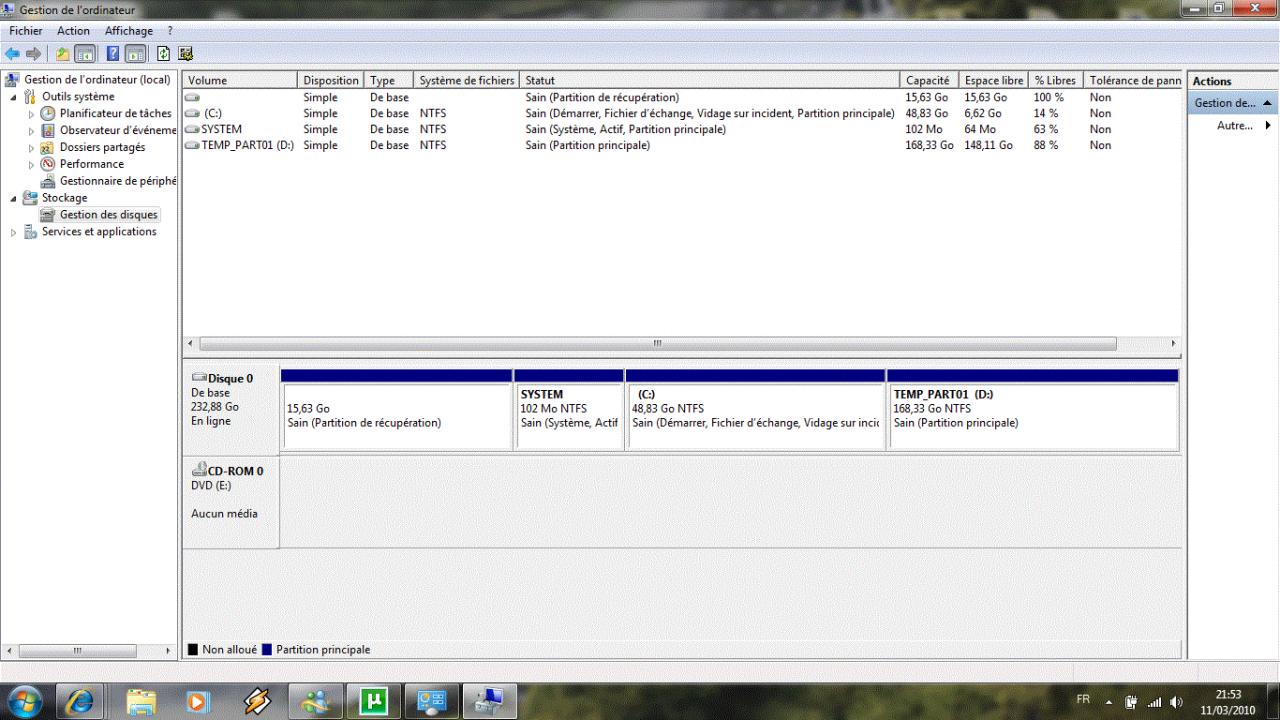Click the Stockage icon in the tree
The width and height of the screenshot is (1280, 720).
coord(30,198)
